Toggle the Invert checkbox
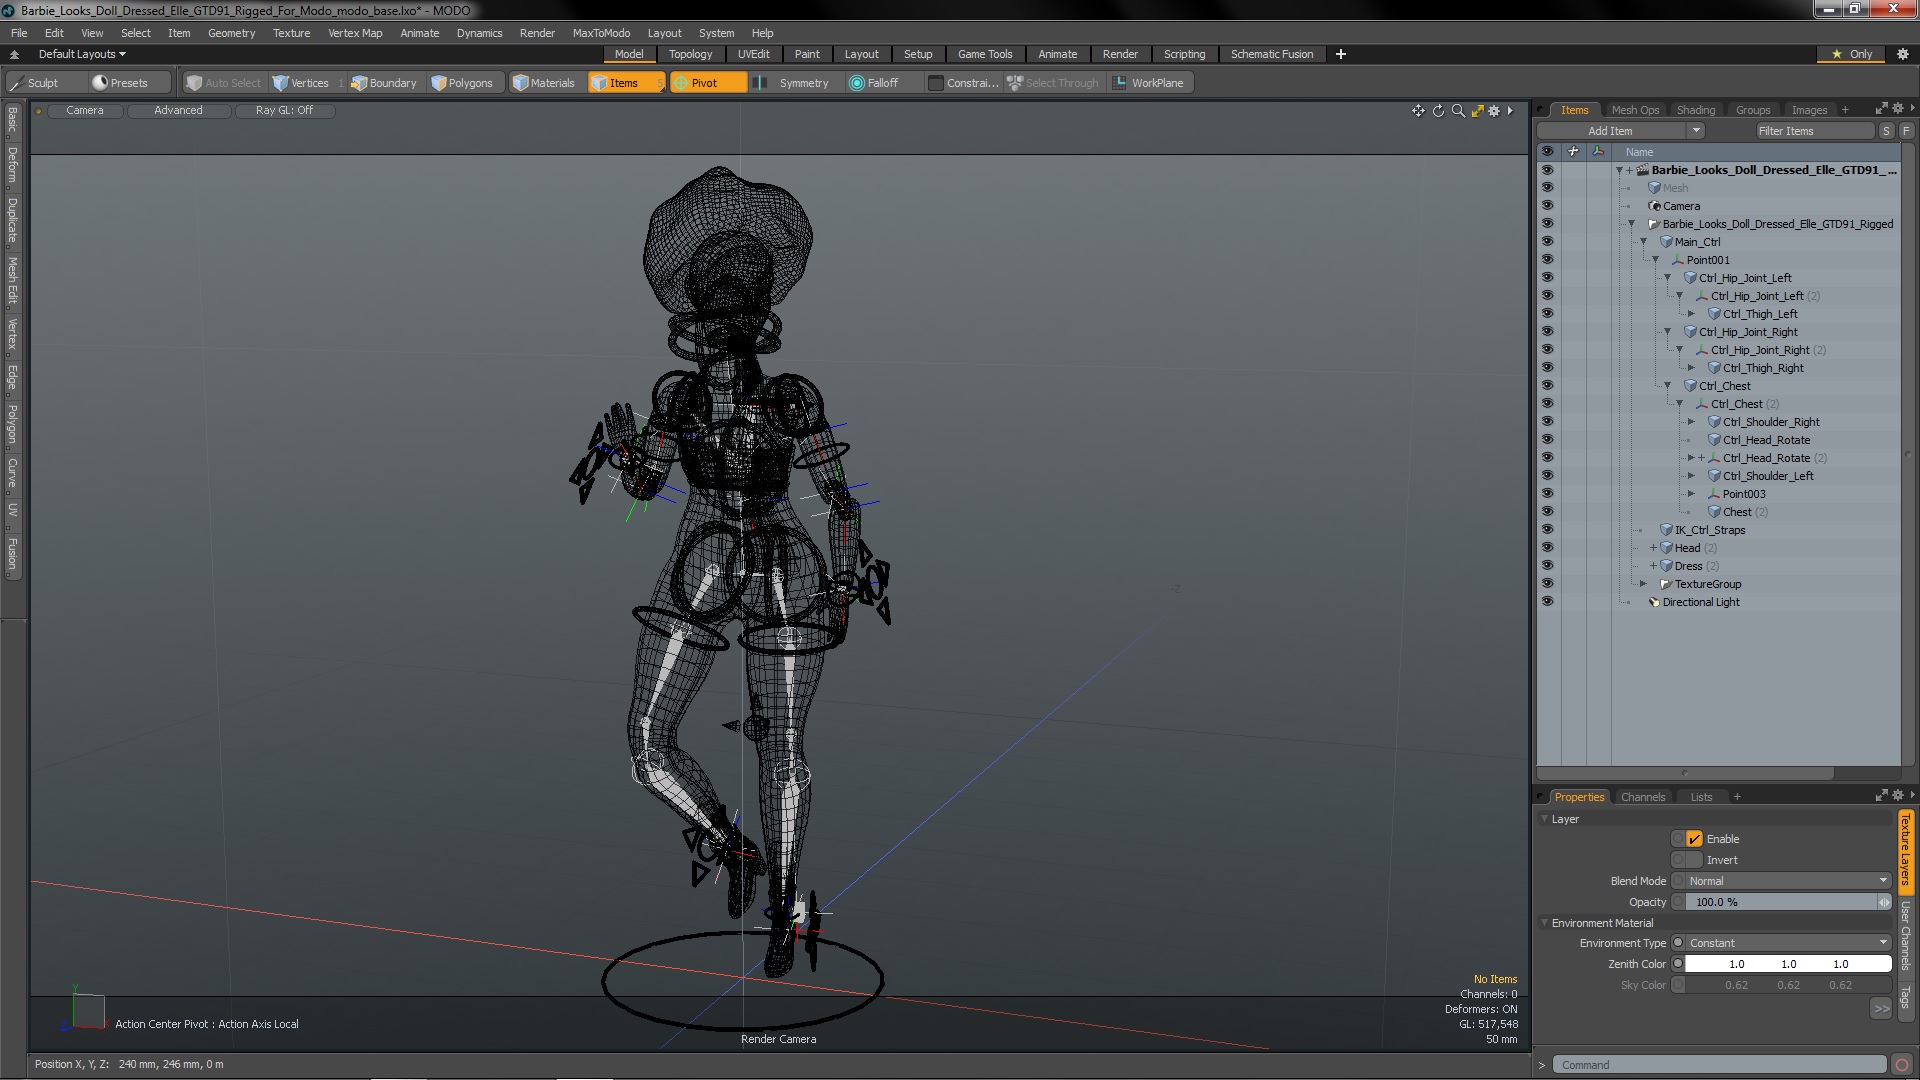This screenshot has height=1080, width=1920. pos(1694,860)
